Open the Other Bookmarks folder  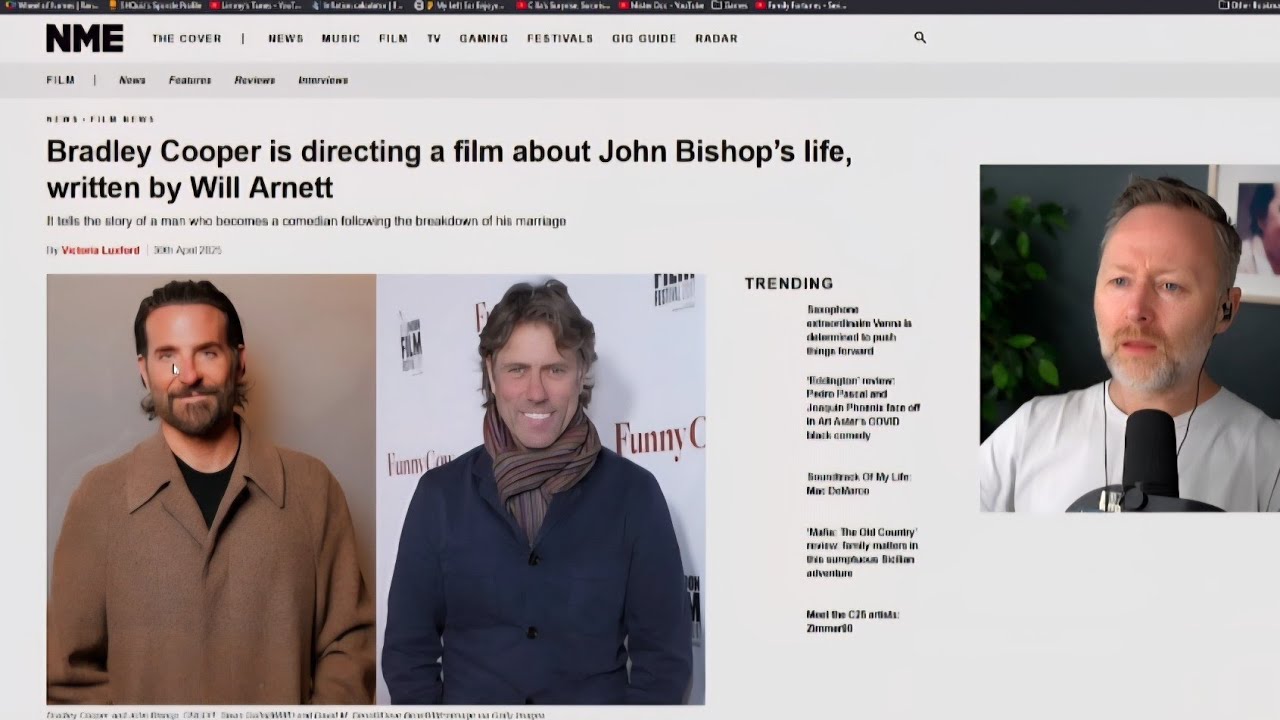[x=1249, y=5]
